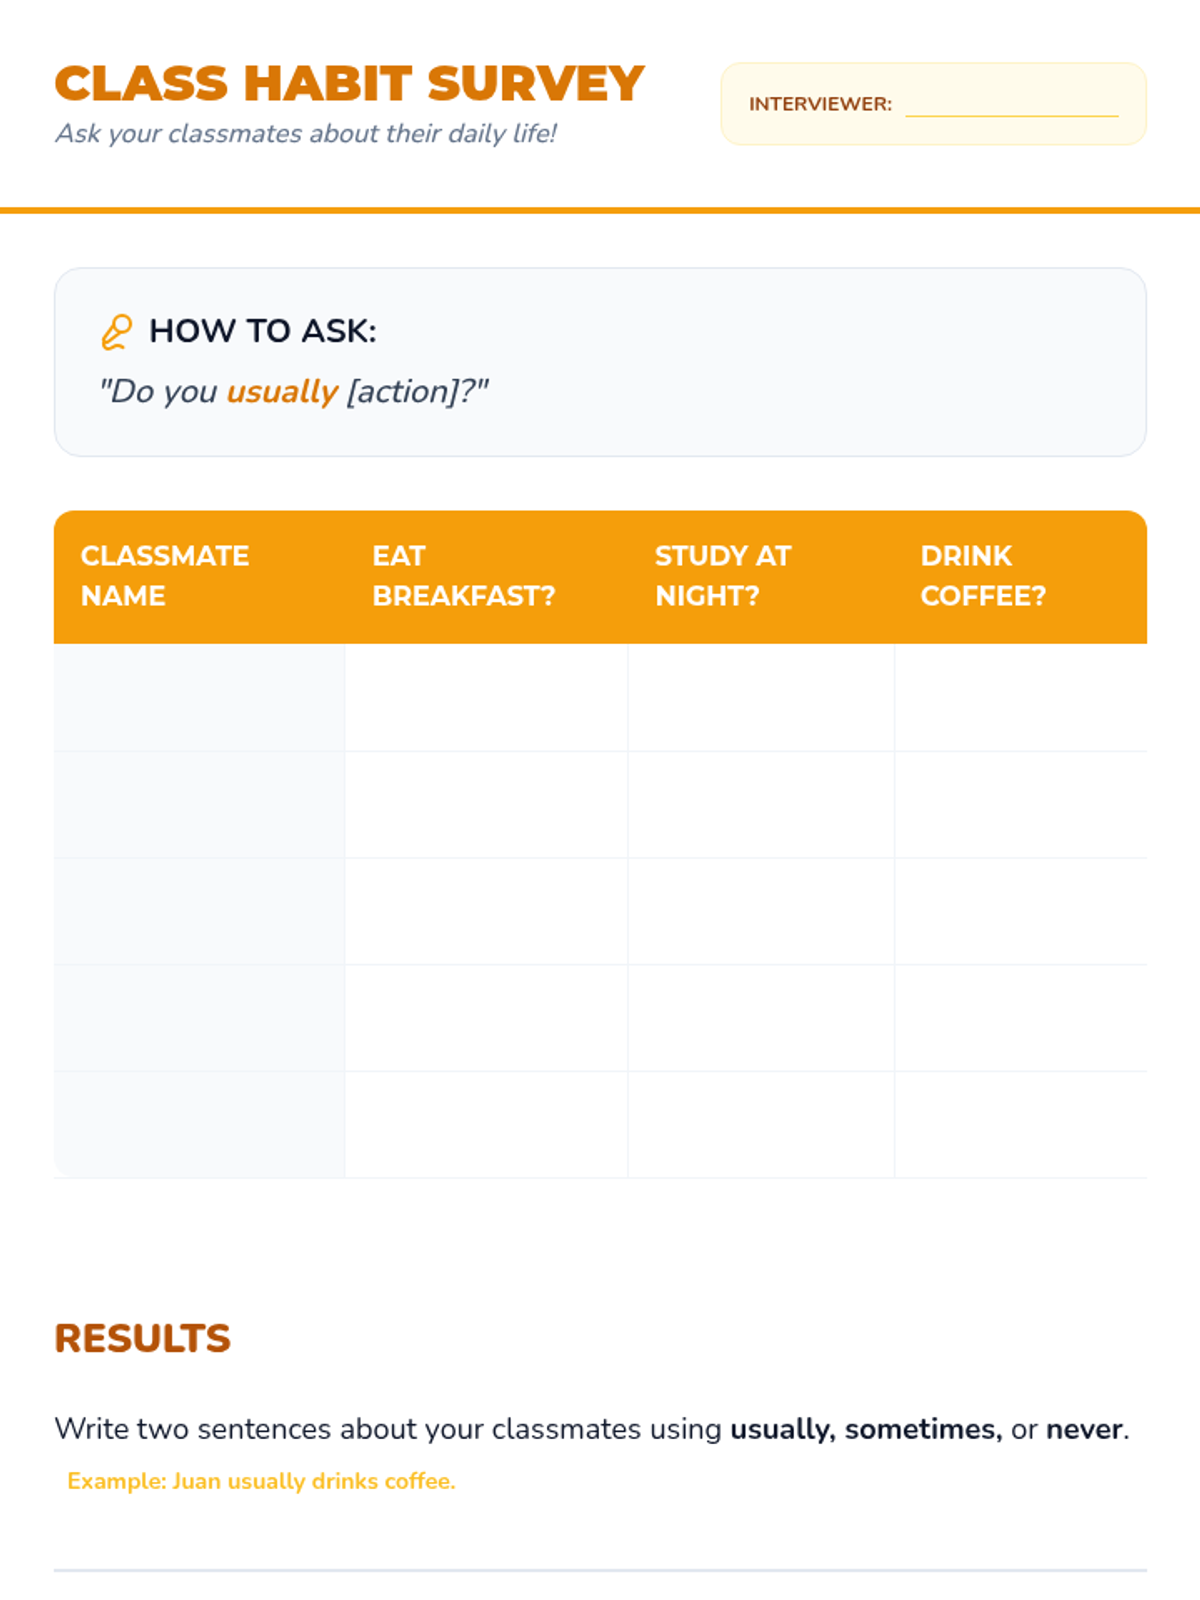Click second row Study at Night cell
Image resolution: width=1200 pixels, height=1600 pixels.
click(761, 804)
